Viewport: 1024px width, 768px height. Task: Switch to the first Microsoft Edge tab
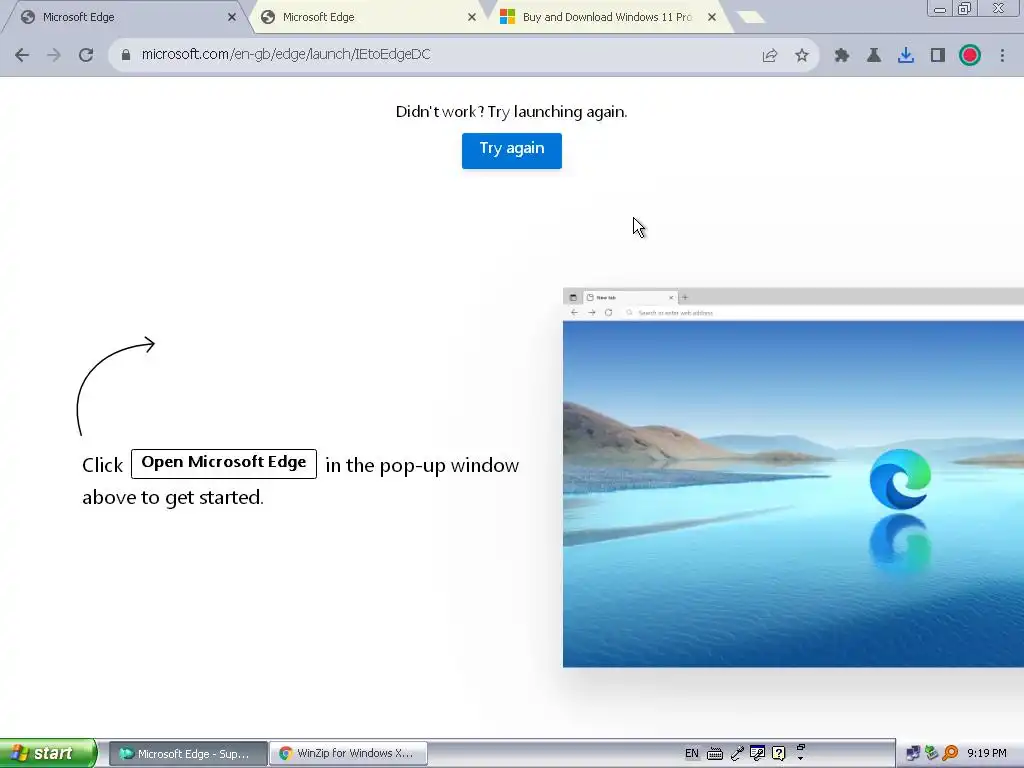tap(124, 17)
